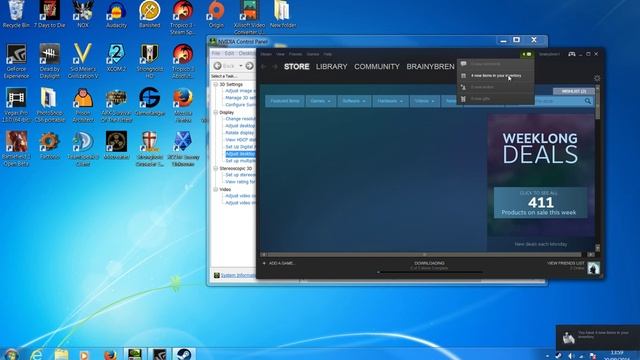
Task: Click the Featured Items store button
Action: (x=285, y=101)
